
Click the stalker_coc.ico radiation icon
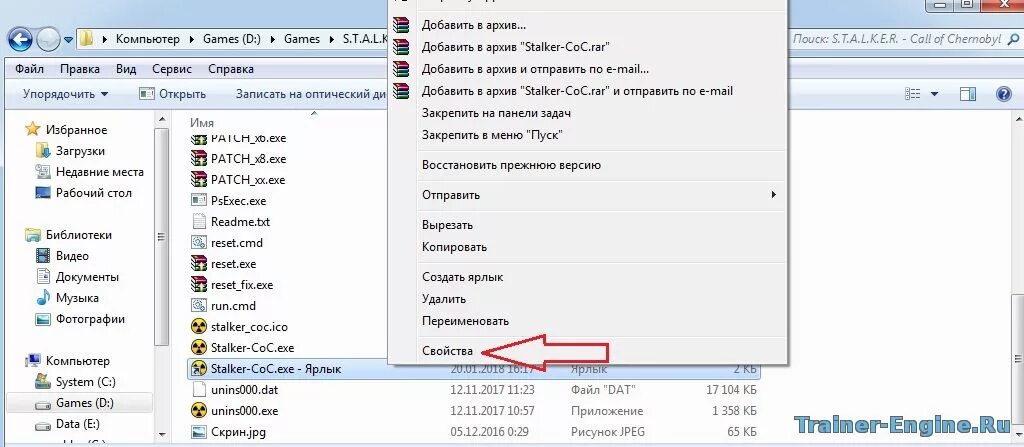[x=199, y=327]
